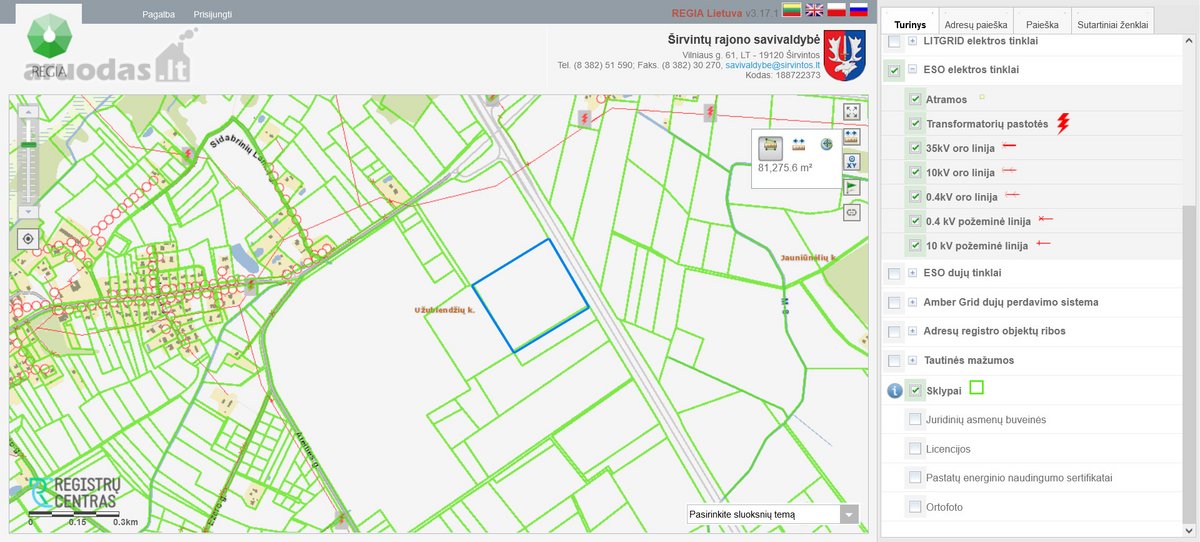Open the Pasirinkite sluoksnių temą dropdown
1200x542 pixels.
(772, 515)
